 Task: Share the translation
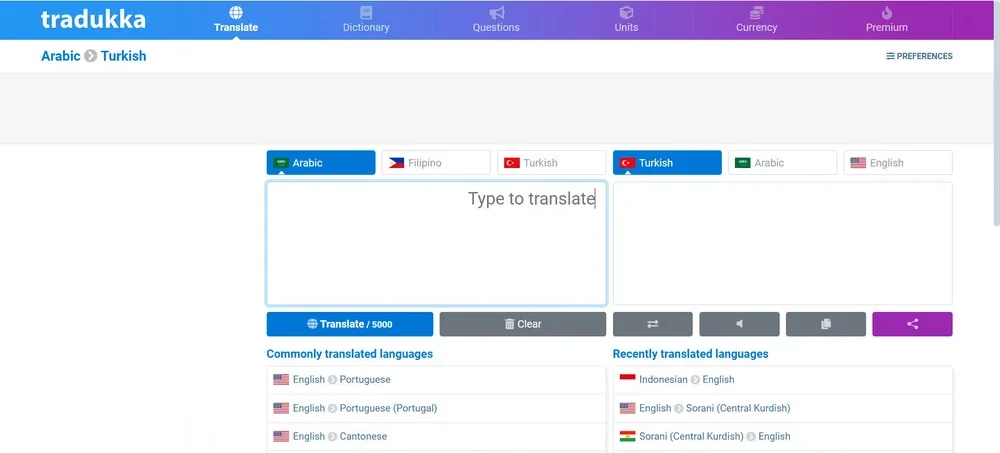pyautogui.click(x=913, y=324)
